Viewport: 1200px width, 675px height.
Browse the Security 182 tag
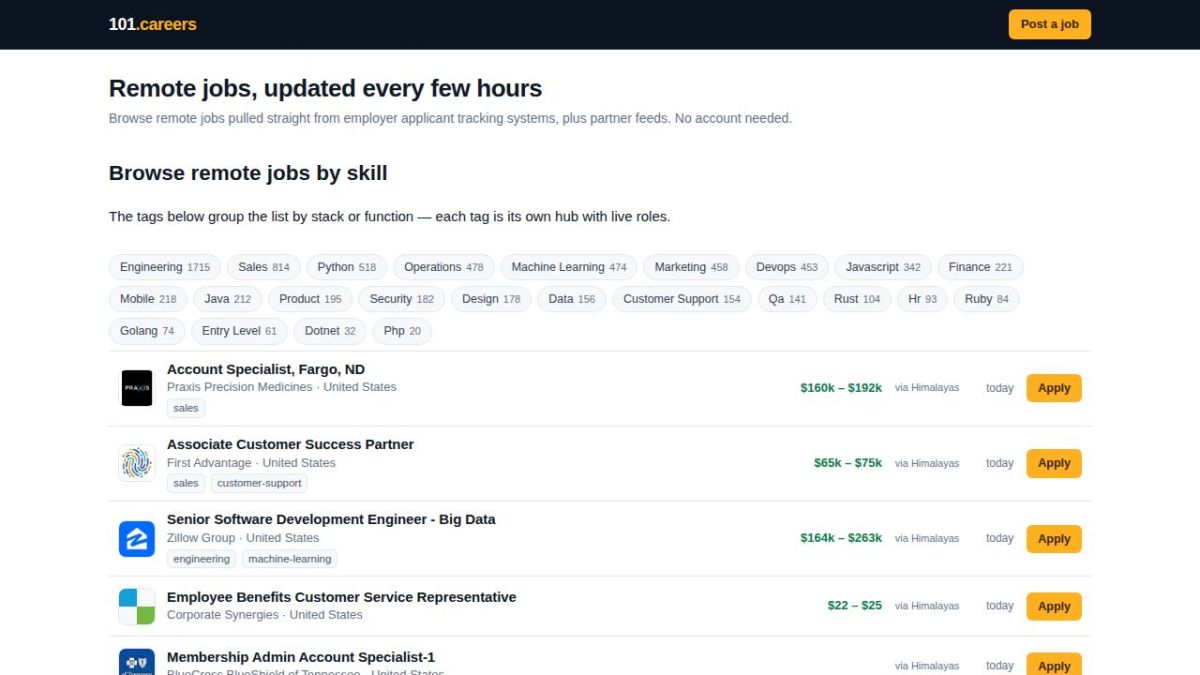(402, 299)
